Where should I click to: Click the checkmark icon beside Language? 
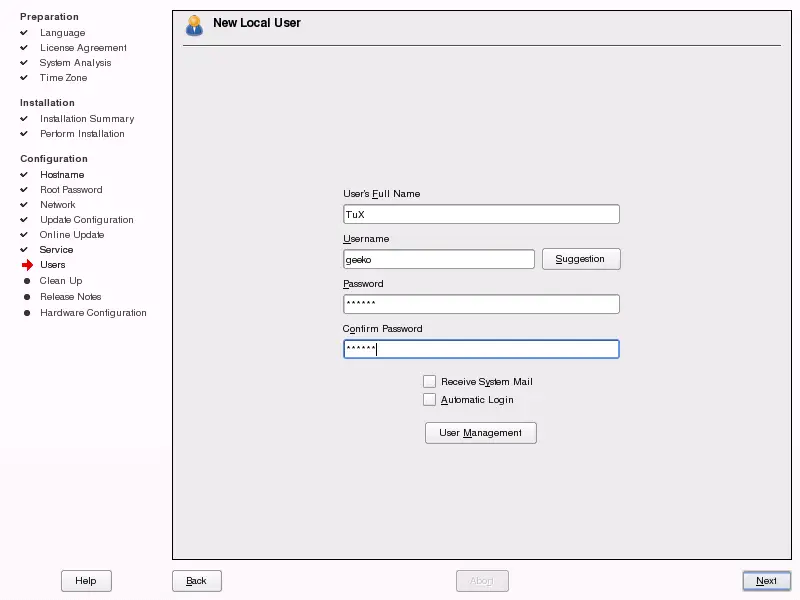[x=24, y=33]
